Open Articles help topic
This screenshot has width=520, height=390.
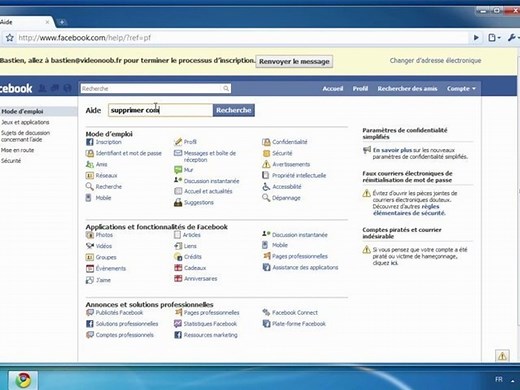[x=192, y=235]
